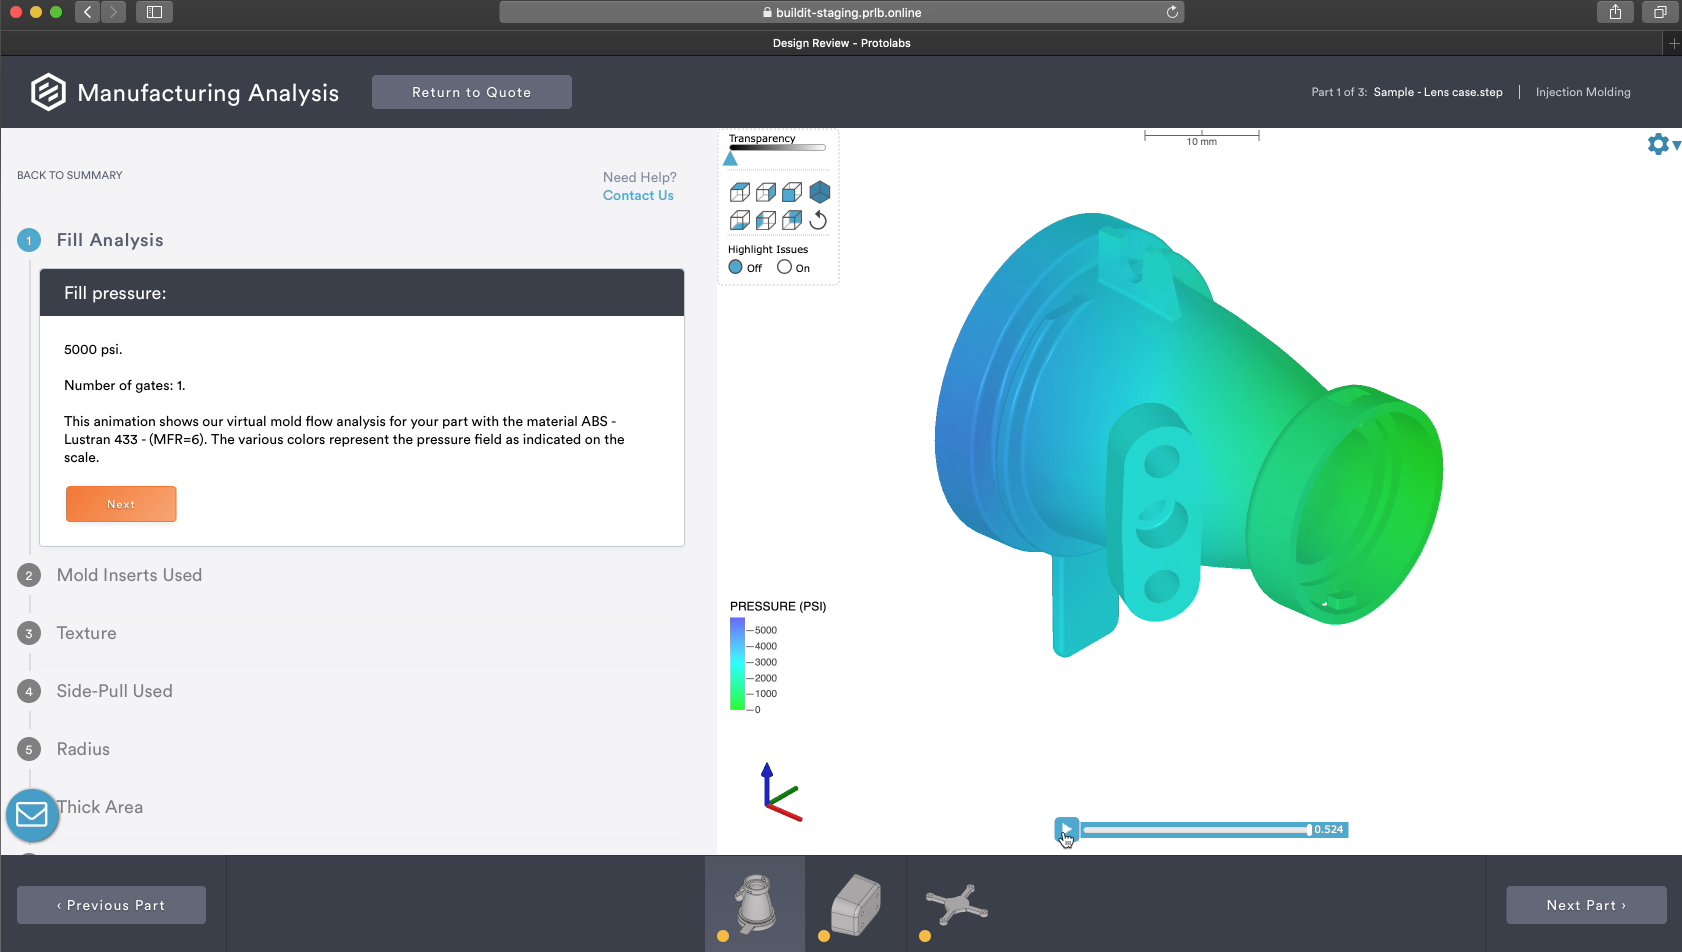Turn Highlight Issues on

pos(783,267)
